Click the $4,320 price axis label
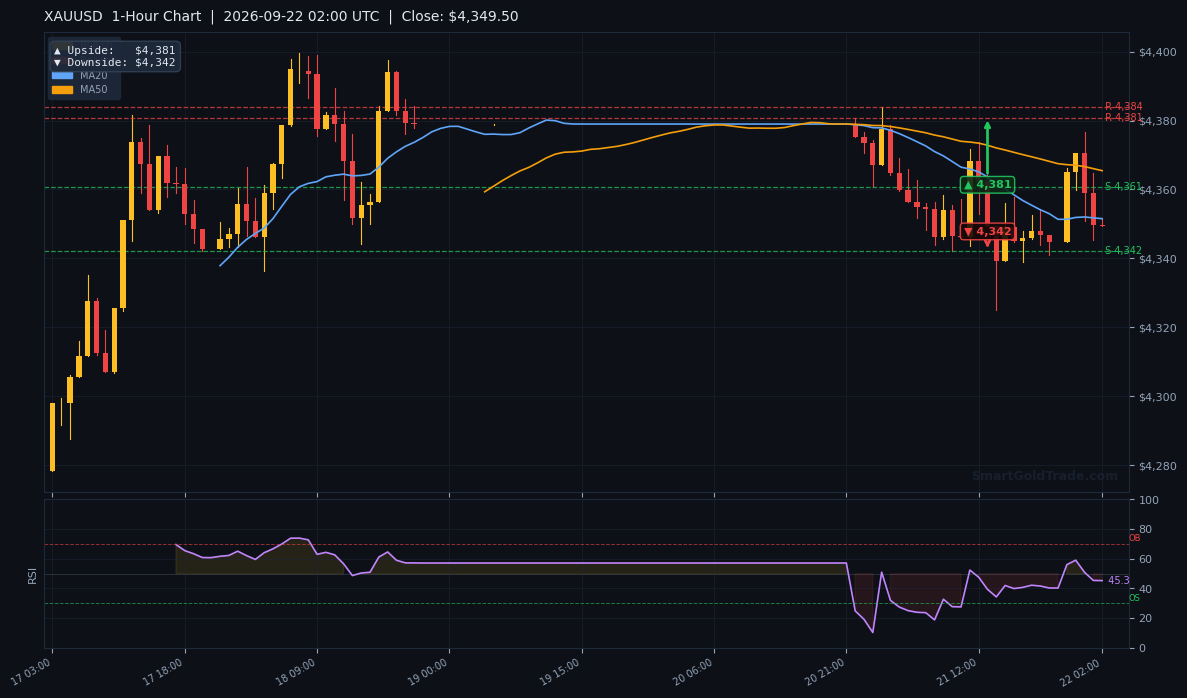 click(x=1157, y=328)
